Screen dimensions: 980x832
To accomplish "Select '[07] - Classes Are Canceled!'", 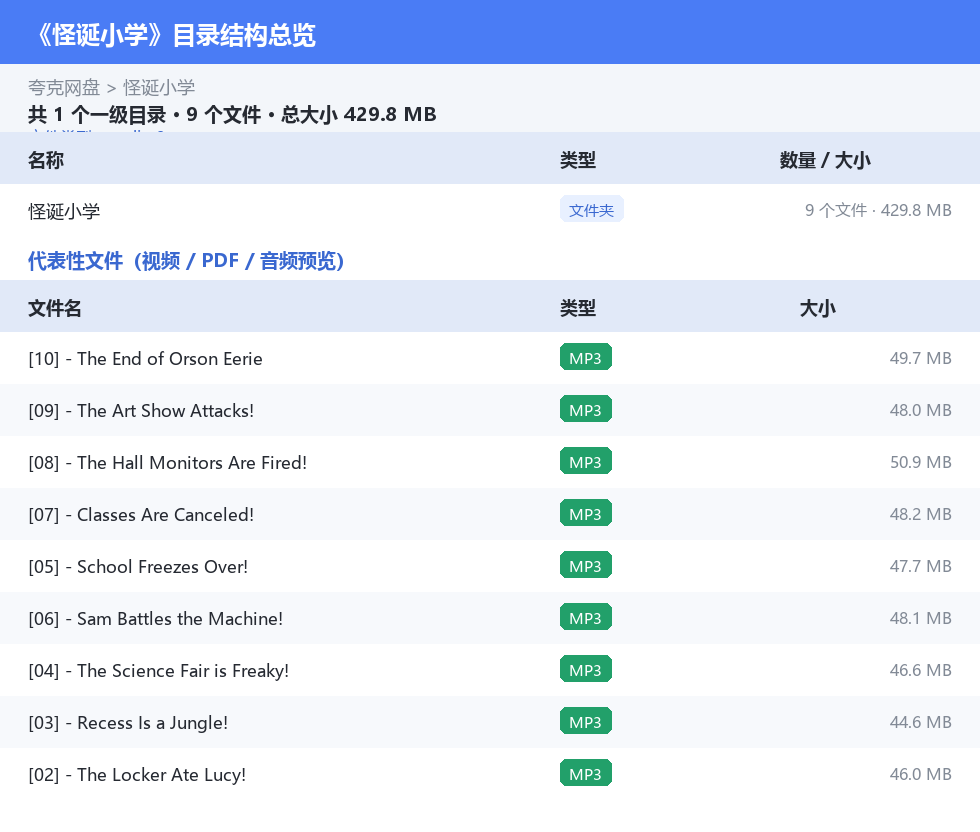I will point(141,514).
